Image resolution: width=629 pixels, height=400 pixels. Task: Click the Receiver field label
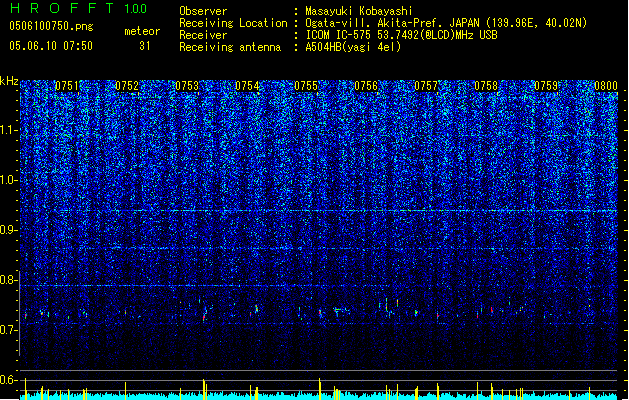203,35
